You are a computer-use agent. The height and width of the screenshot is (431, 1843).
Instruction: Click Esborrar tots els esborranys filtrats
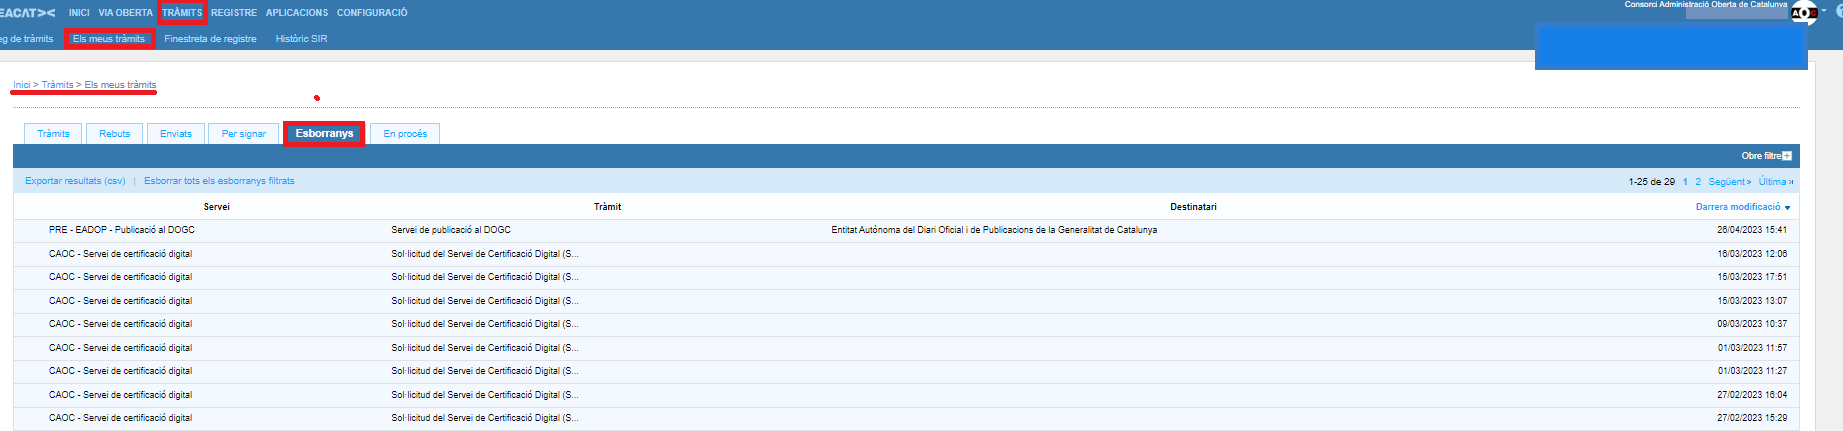pos(219,181)
